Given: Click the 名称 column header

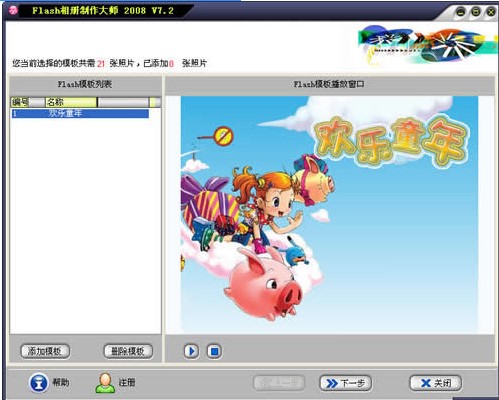Looking at the screenshot, I should click(71, 102).
